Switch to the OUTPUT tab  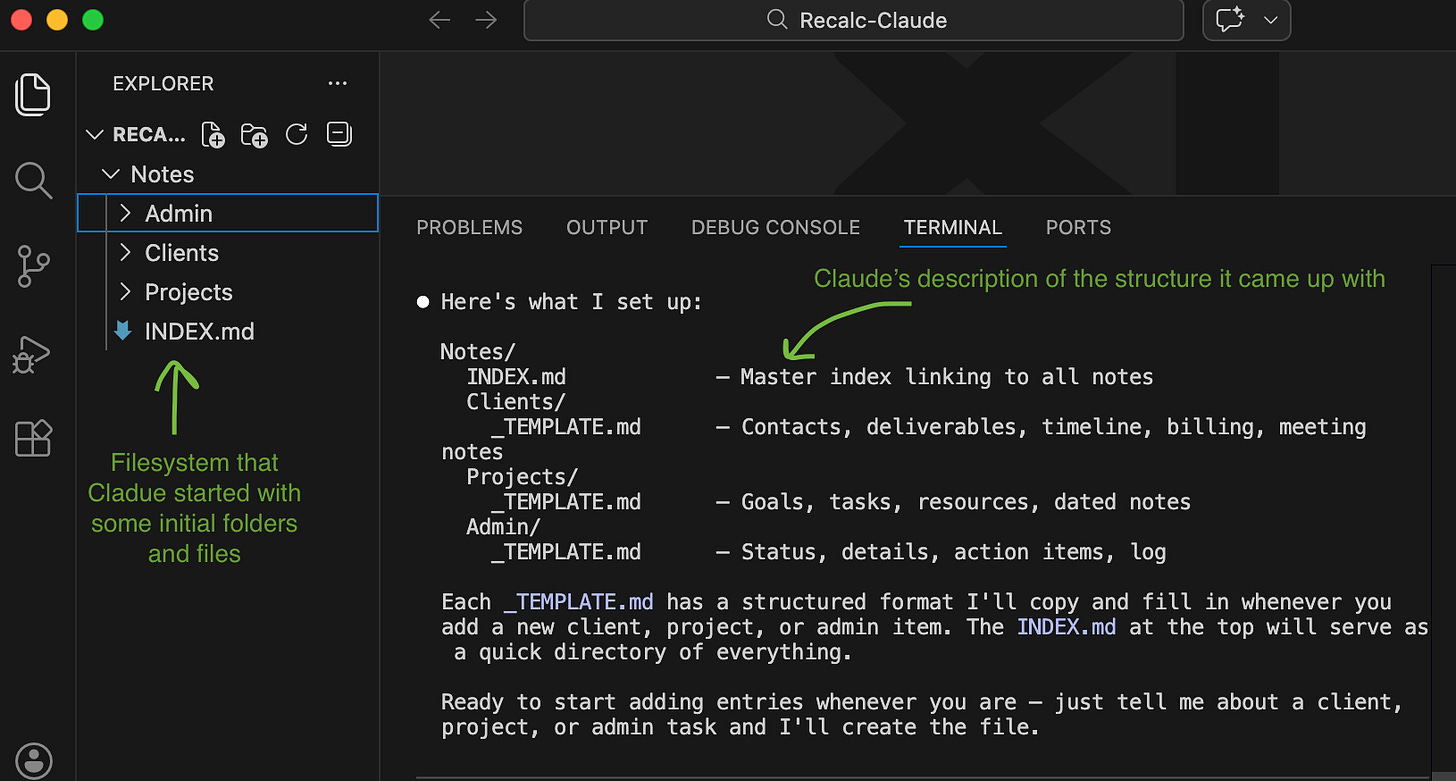pyautogui.click(x=607, y=228)
